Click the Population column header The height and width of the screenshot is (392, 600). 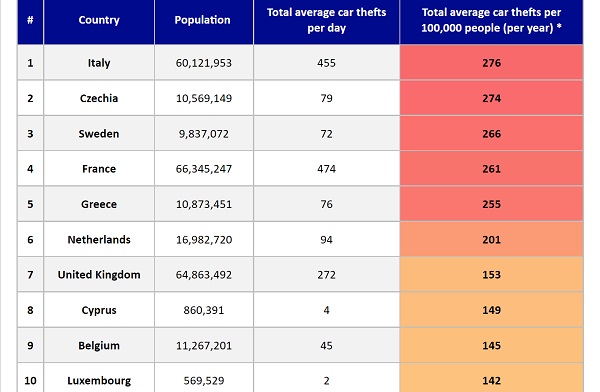click(204, 20)
